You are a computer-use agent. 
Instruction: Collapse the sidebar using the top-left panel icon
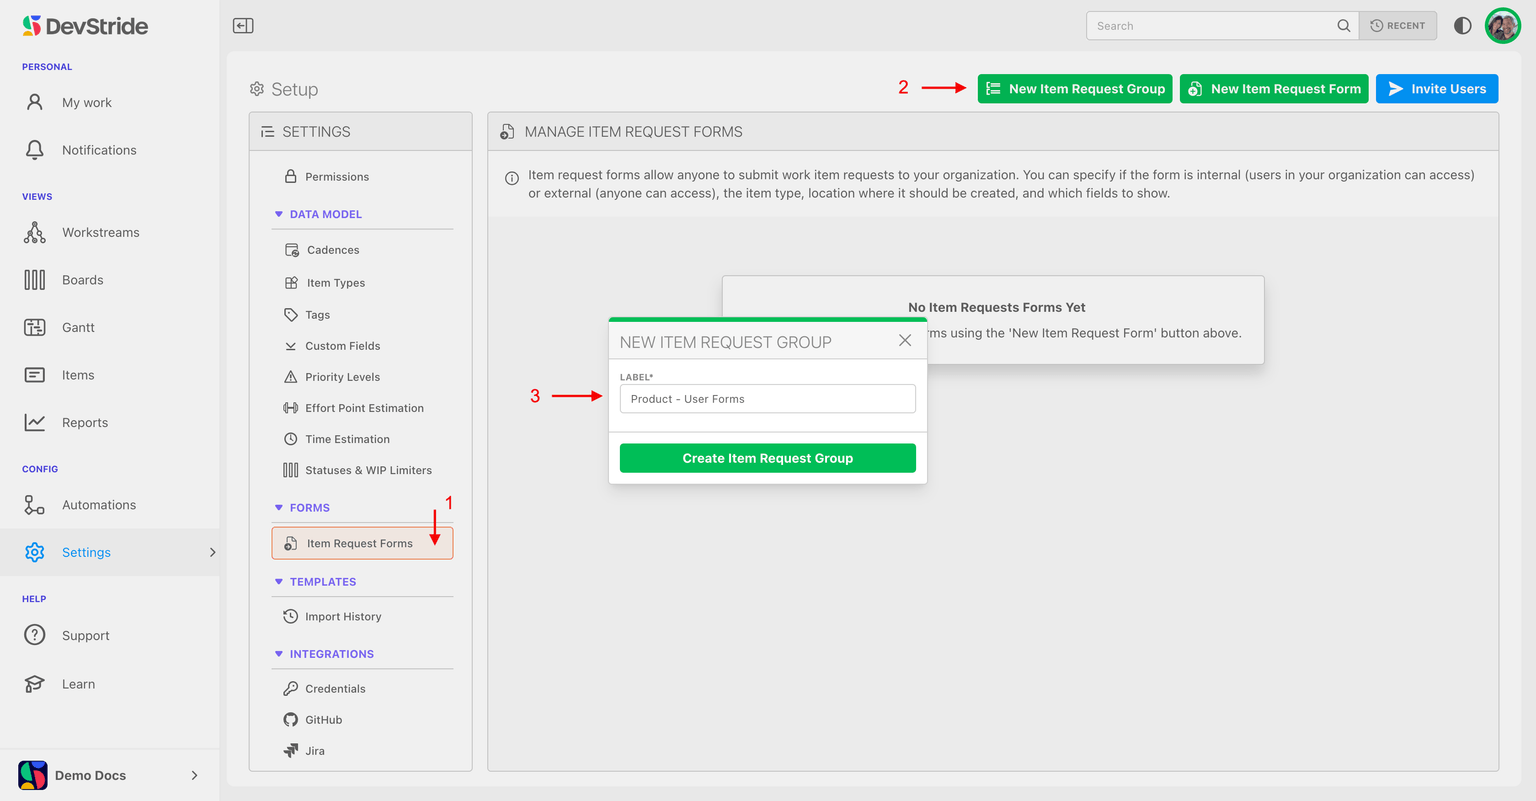coord(243,26)
